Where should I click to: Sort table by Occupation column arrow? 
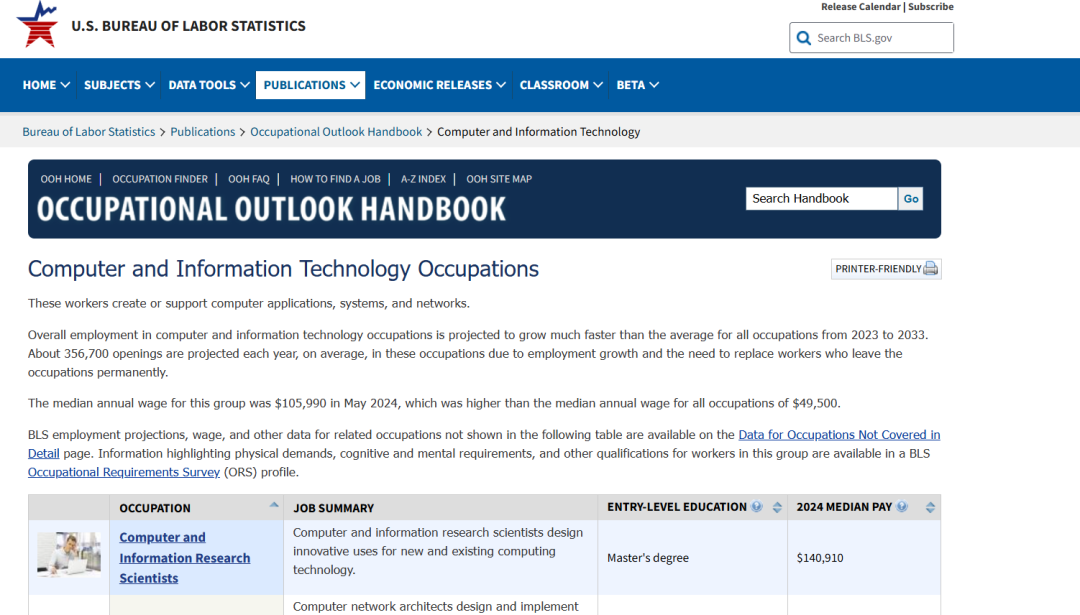tap(273, 505)
